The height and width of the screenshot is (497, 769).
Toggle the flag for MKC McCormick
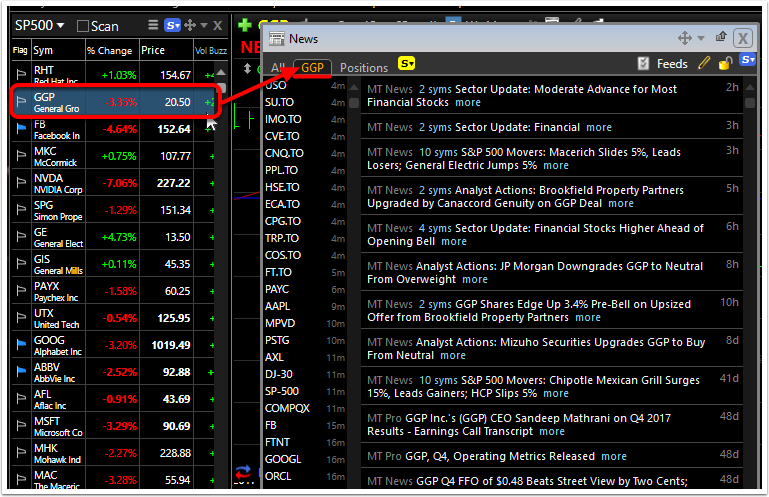(21, 155)
